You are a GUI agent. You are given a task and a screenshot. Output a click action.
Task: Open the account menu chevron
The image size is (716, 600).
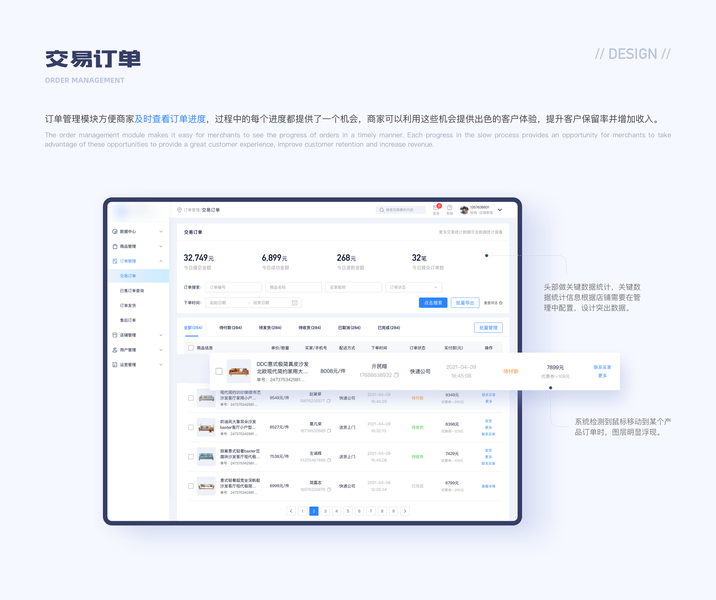coord(500,210)
